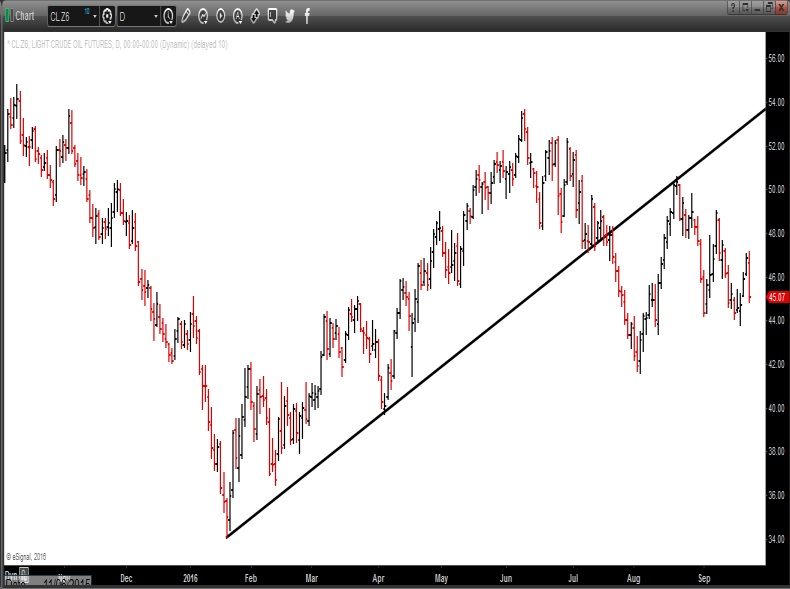Viewport: 790px width, 589px height.
Task: Open the CLZ6 symbol dropdown arrow
Action: pyautogui.click(x=94, y=16)
